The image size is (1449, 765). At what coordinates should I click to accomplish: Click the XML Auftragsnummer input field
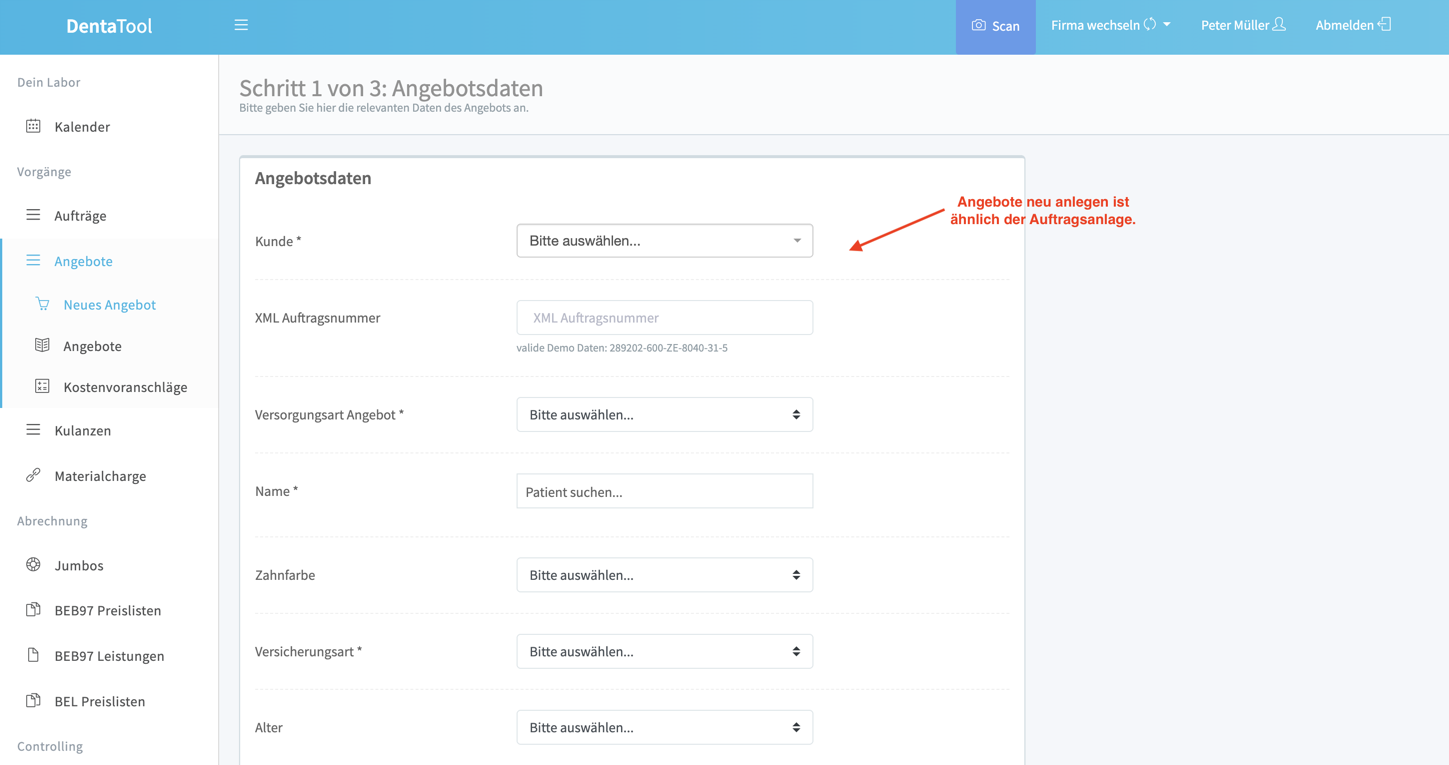click(664, 318)
